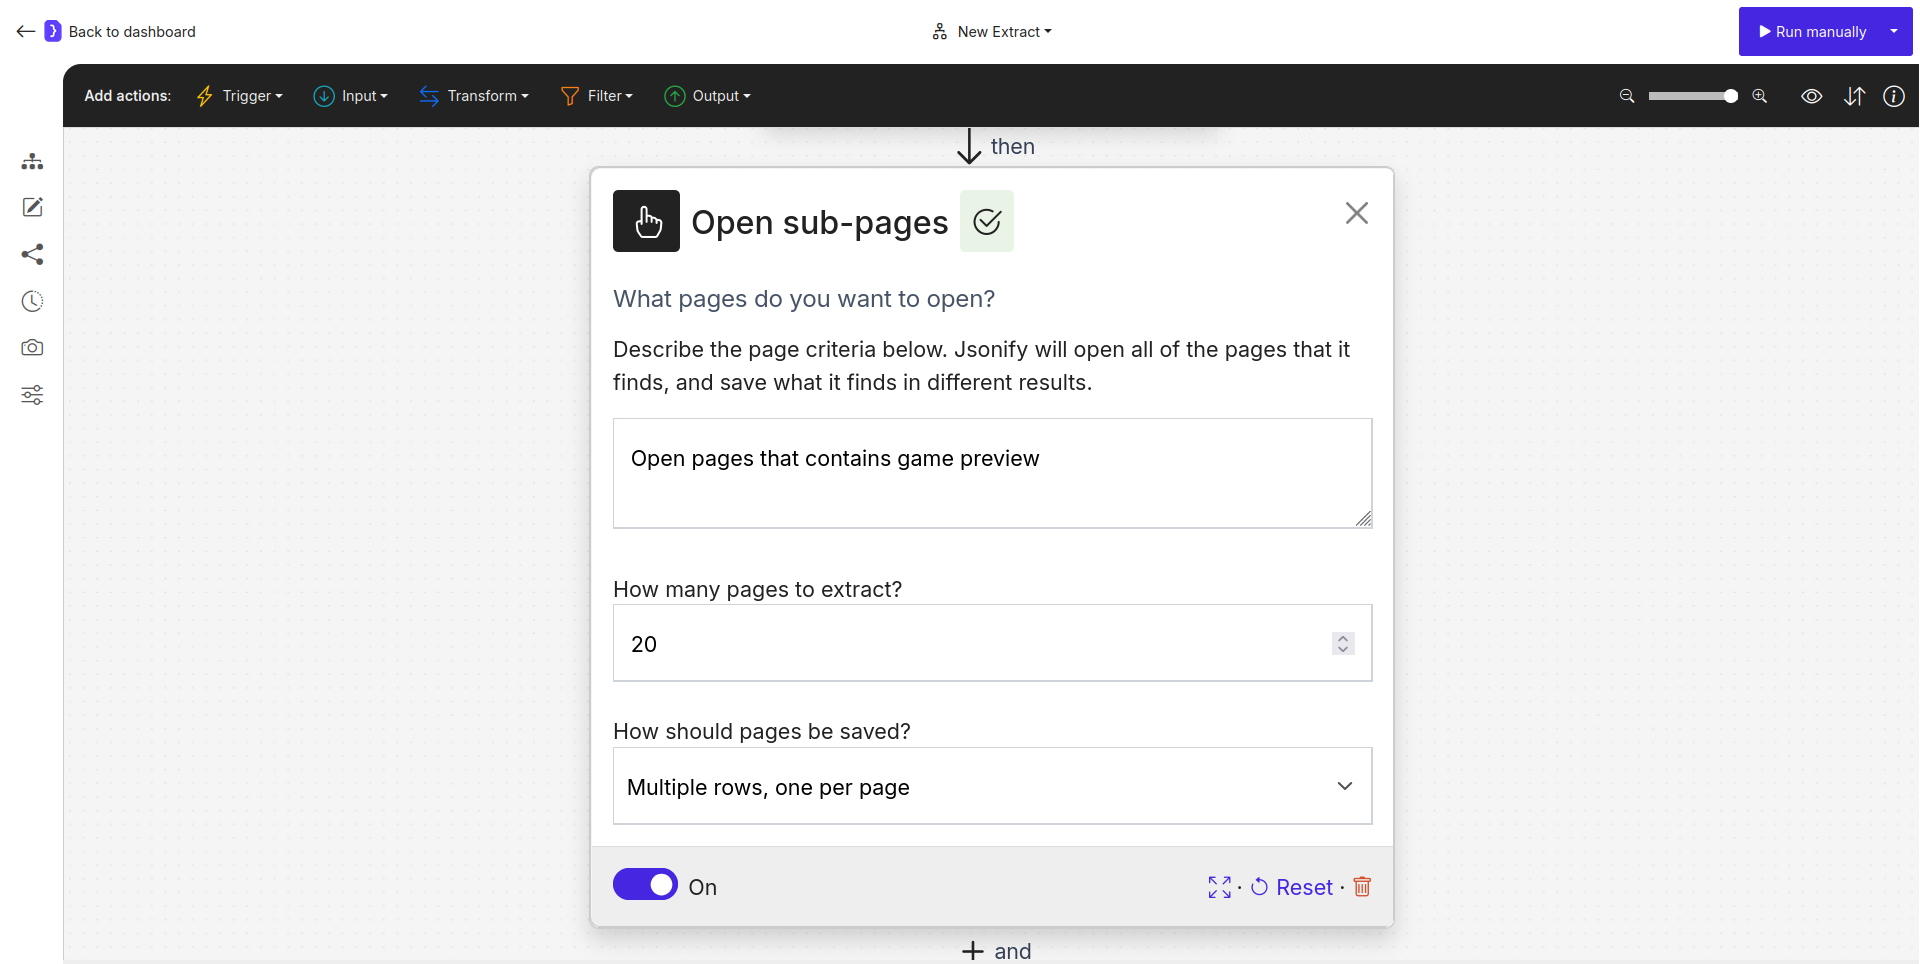Turn off the Open sub-pages step
The image size is (1920, 964).
(645, 885)
